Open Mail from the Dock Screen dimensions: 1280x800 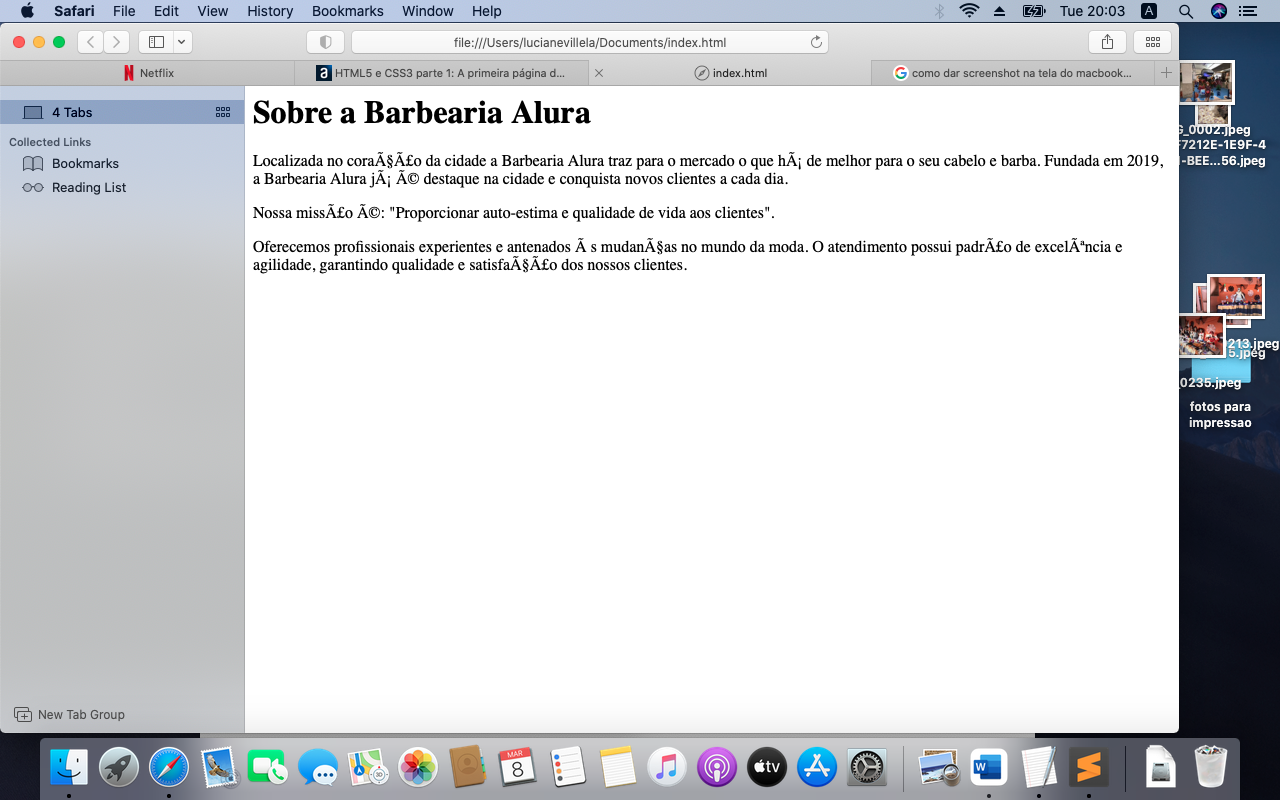(x=219, y=768)
